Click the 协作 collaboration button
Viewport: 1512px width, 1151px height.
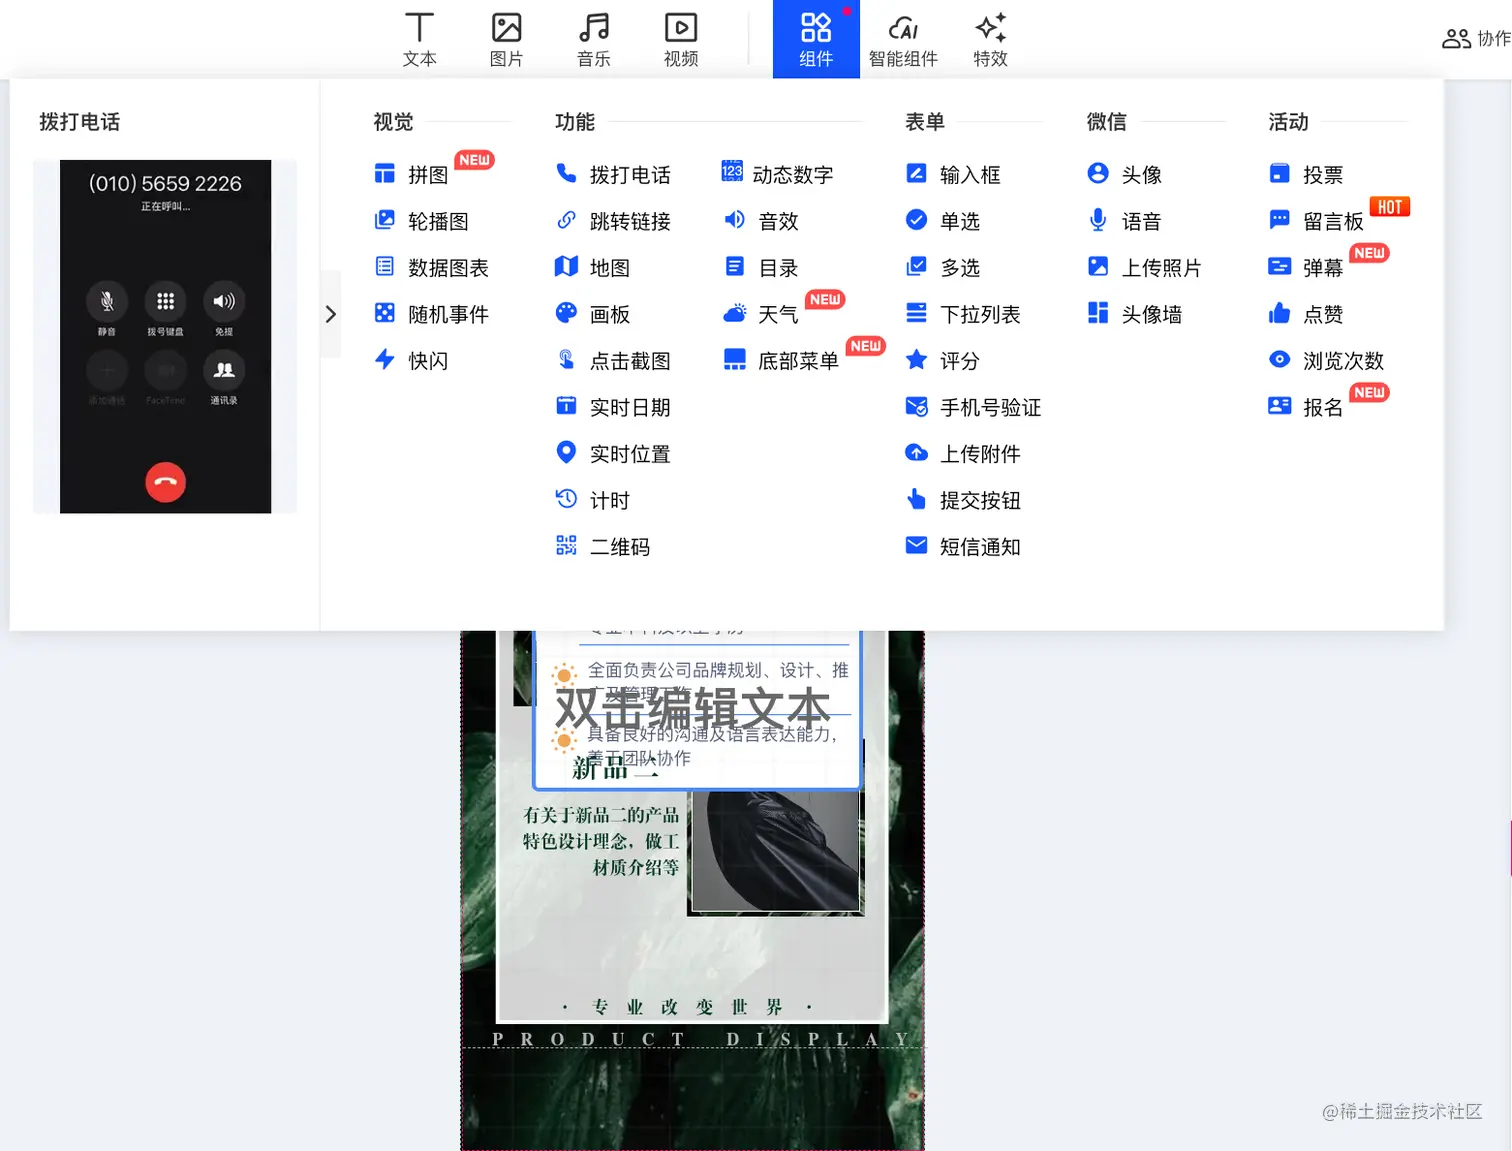tap(1476, 38)
